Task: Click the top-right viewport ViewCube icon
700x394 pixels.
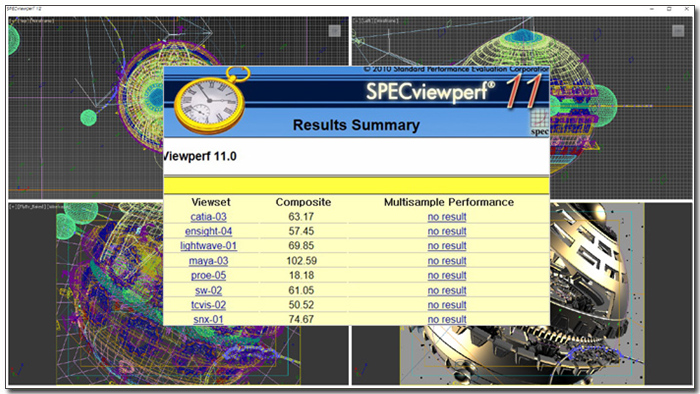Action: (678, 31)
